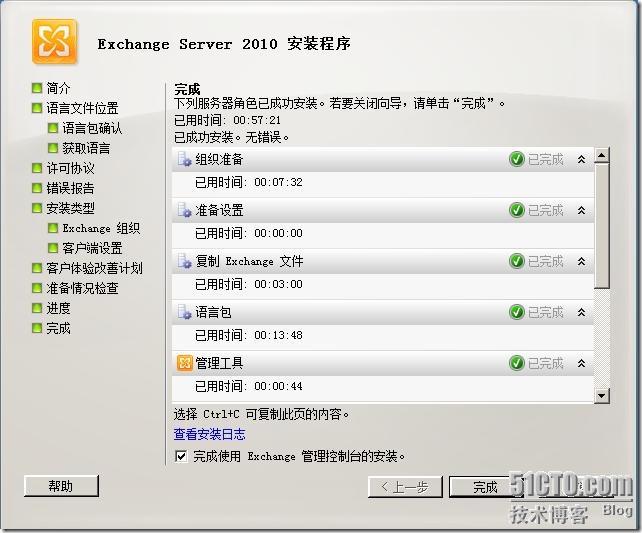
Task: Click green square beside 简介
Action: (37, 88)
